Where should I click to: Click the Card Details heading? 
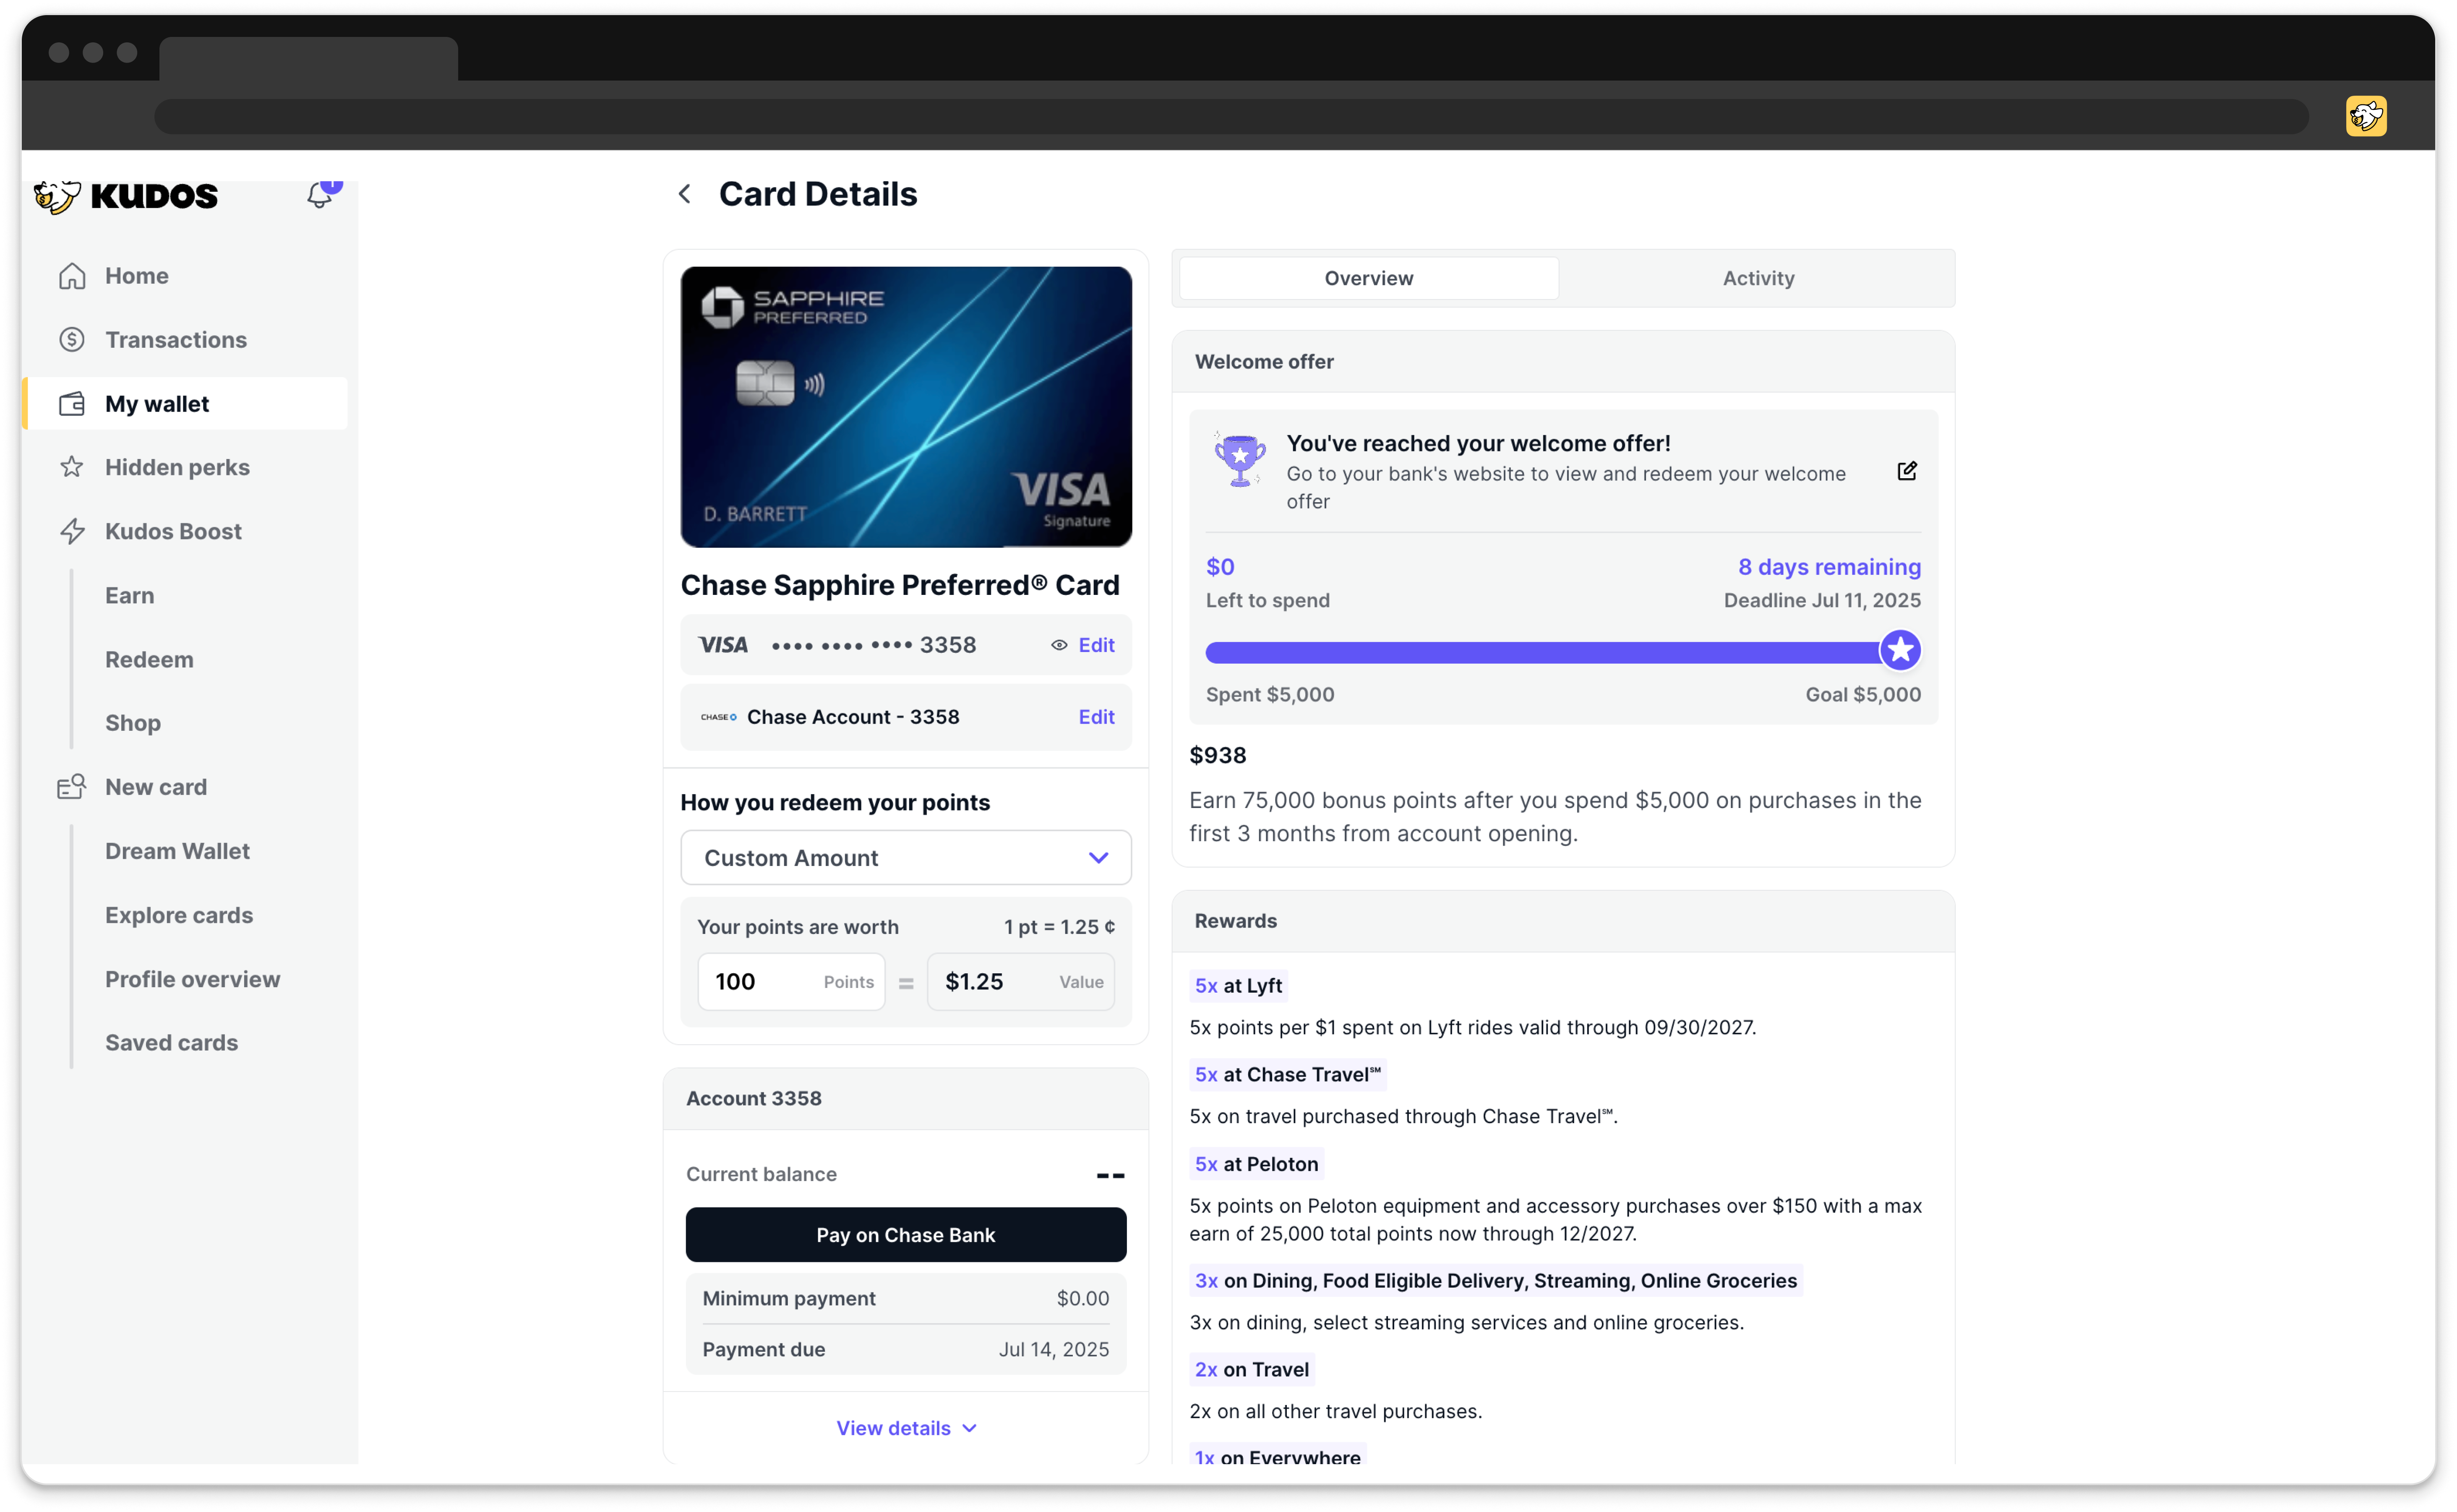(x=818, y=194)
